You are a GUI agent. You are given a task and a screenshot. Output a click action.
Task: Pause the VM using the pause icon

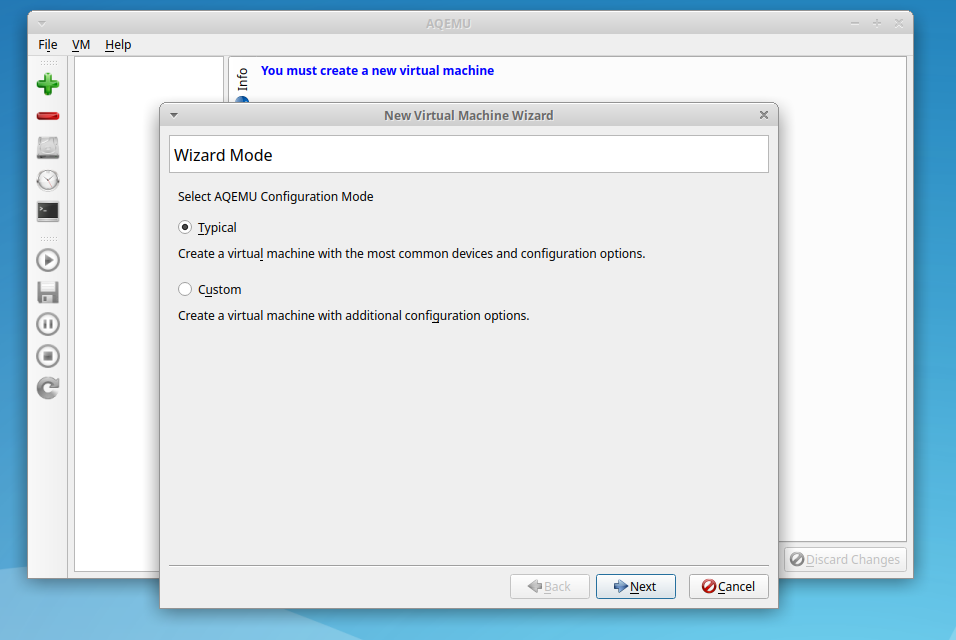pyautogui.click(x=48, y=324)
